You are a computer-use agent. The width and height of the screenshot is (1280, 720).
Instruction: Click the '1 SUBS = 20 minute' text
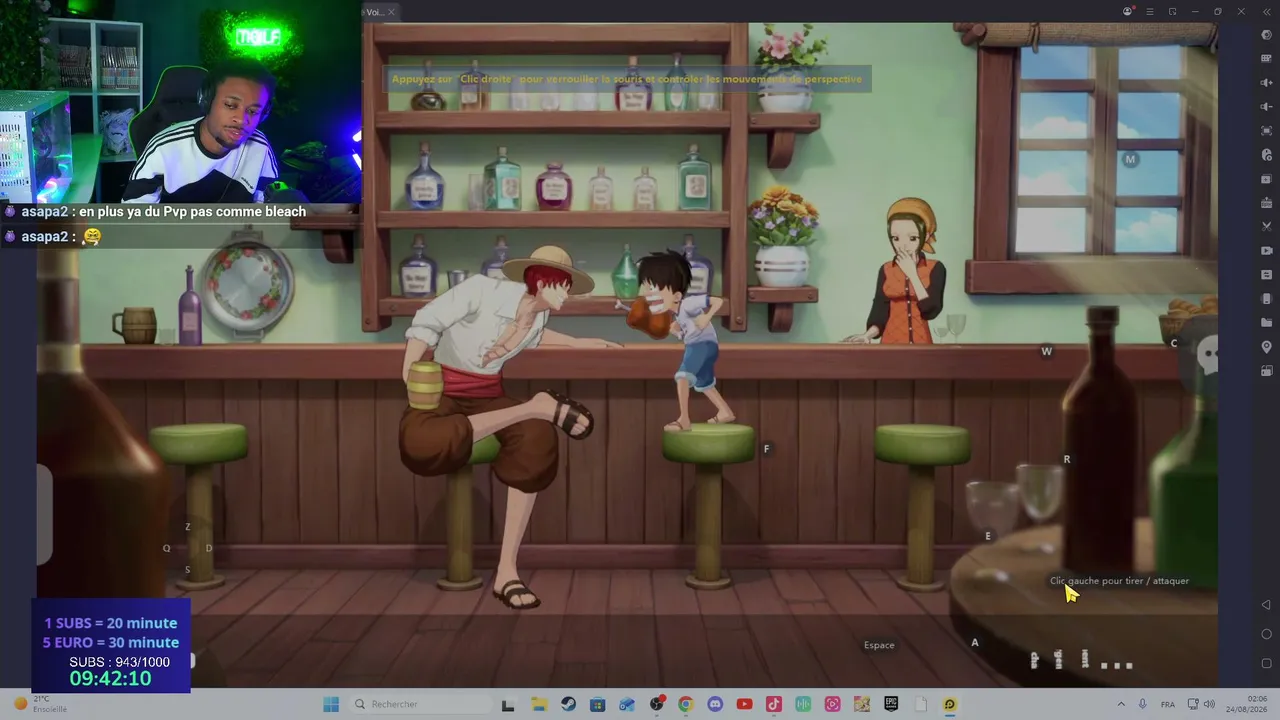point(110,623)
